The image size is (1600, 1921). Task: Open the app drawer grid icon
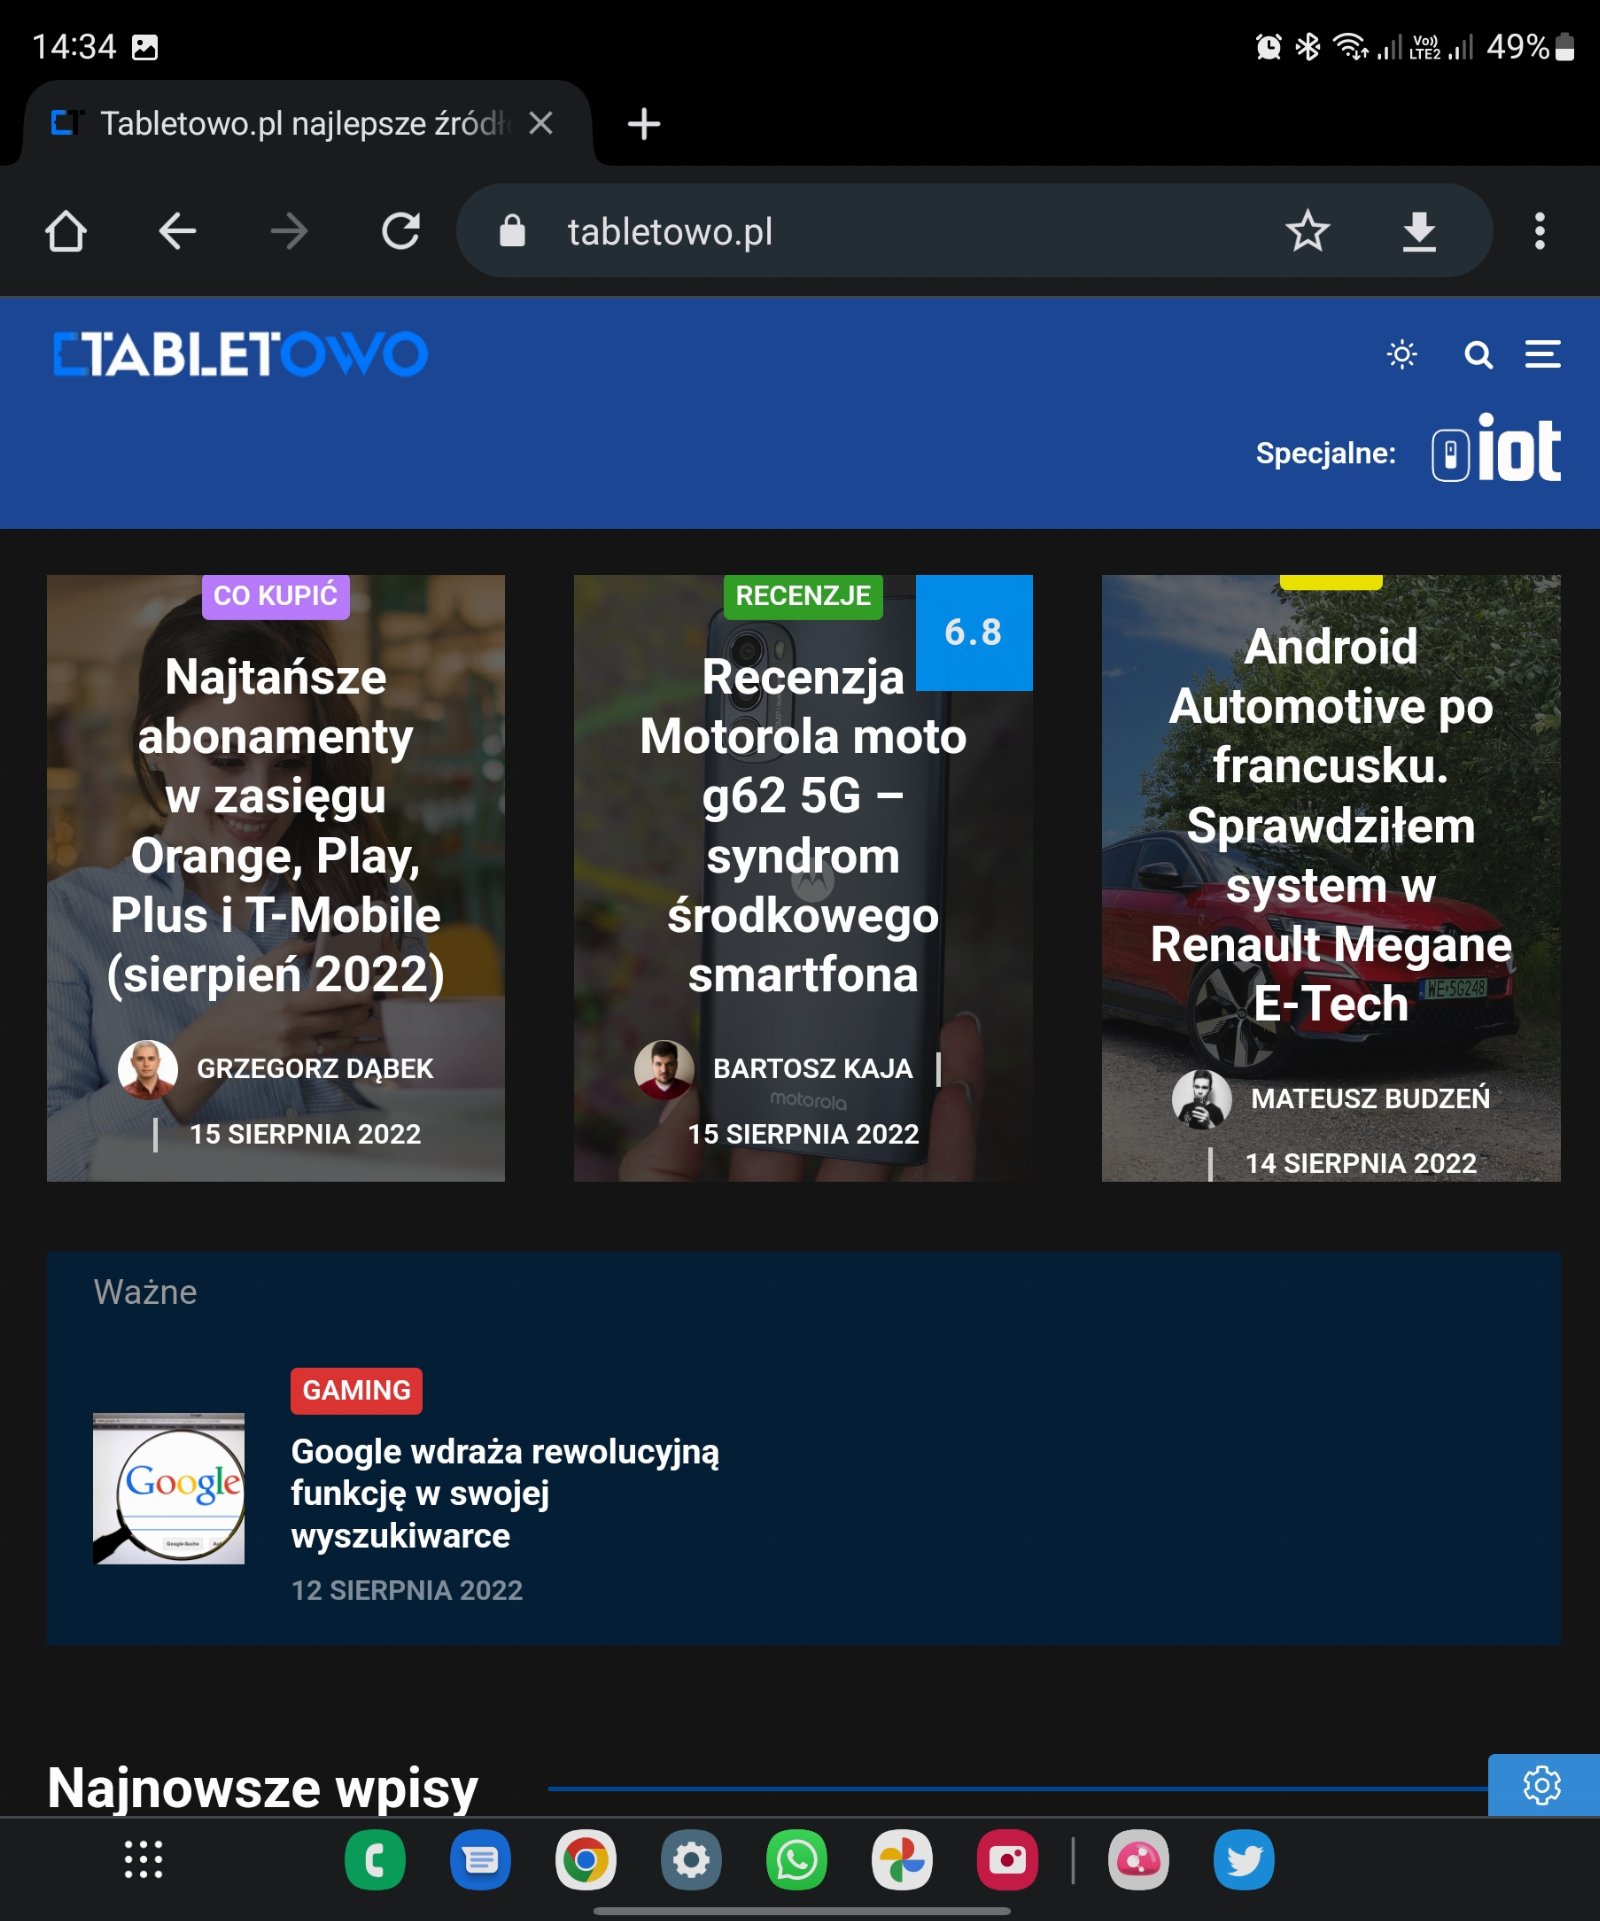coord(143,1860)
